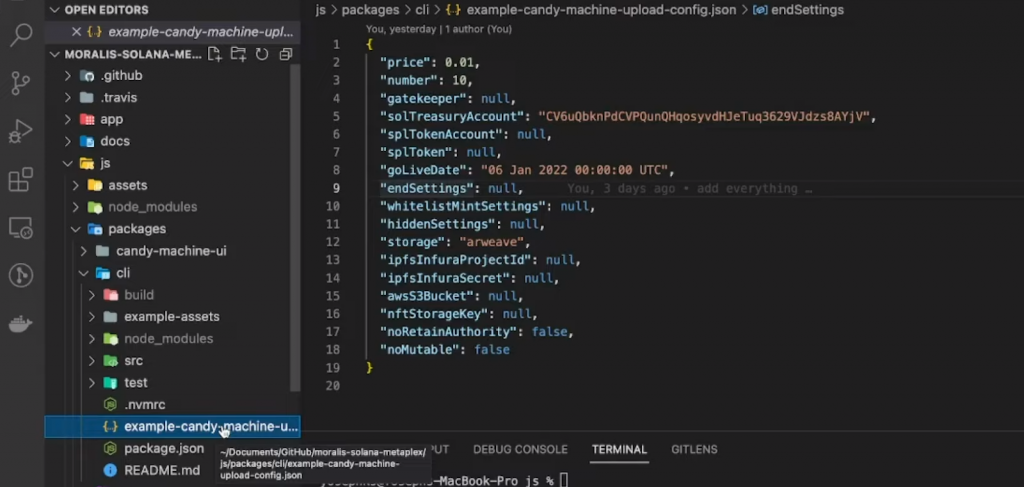Expand the assets folder

point(76,185)
